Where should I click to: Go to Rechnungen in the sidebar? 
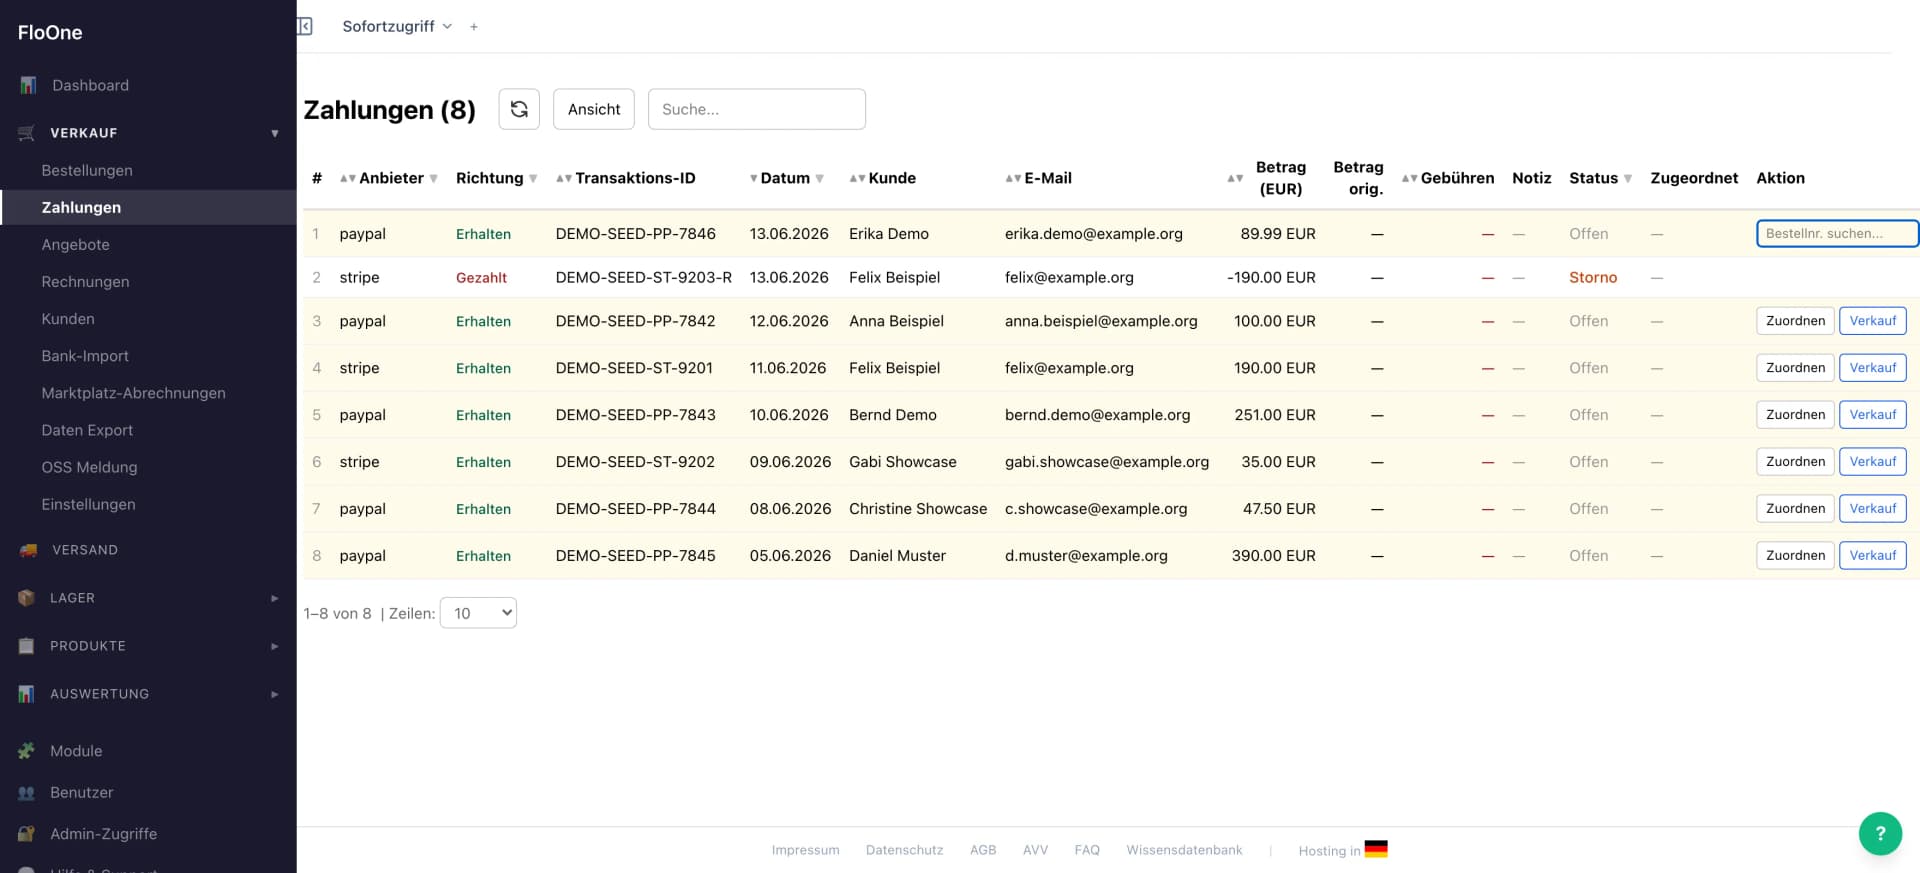click(85, 282)
